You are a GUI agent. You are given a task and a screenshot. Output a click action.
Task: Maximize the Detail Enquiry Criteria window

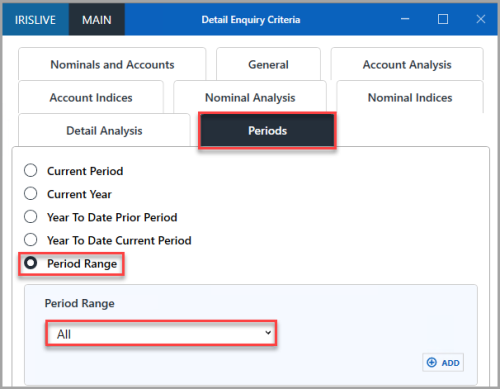click(x=443, y=19)
